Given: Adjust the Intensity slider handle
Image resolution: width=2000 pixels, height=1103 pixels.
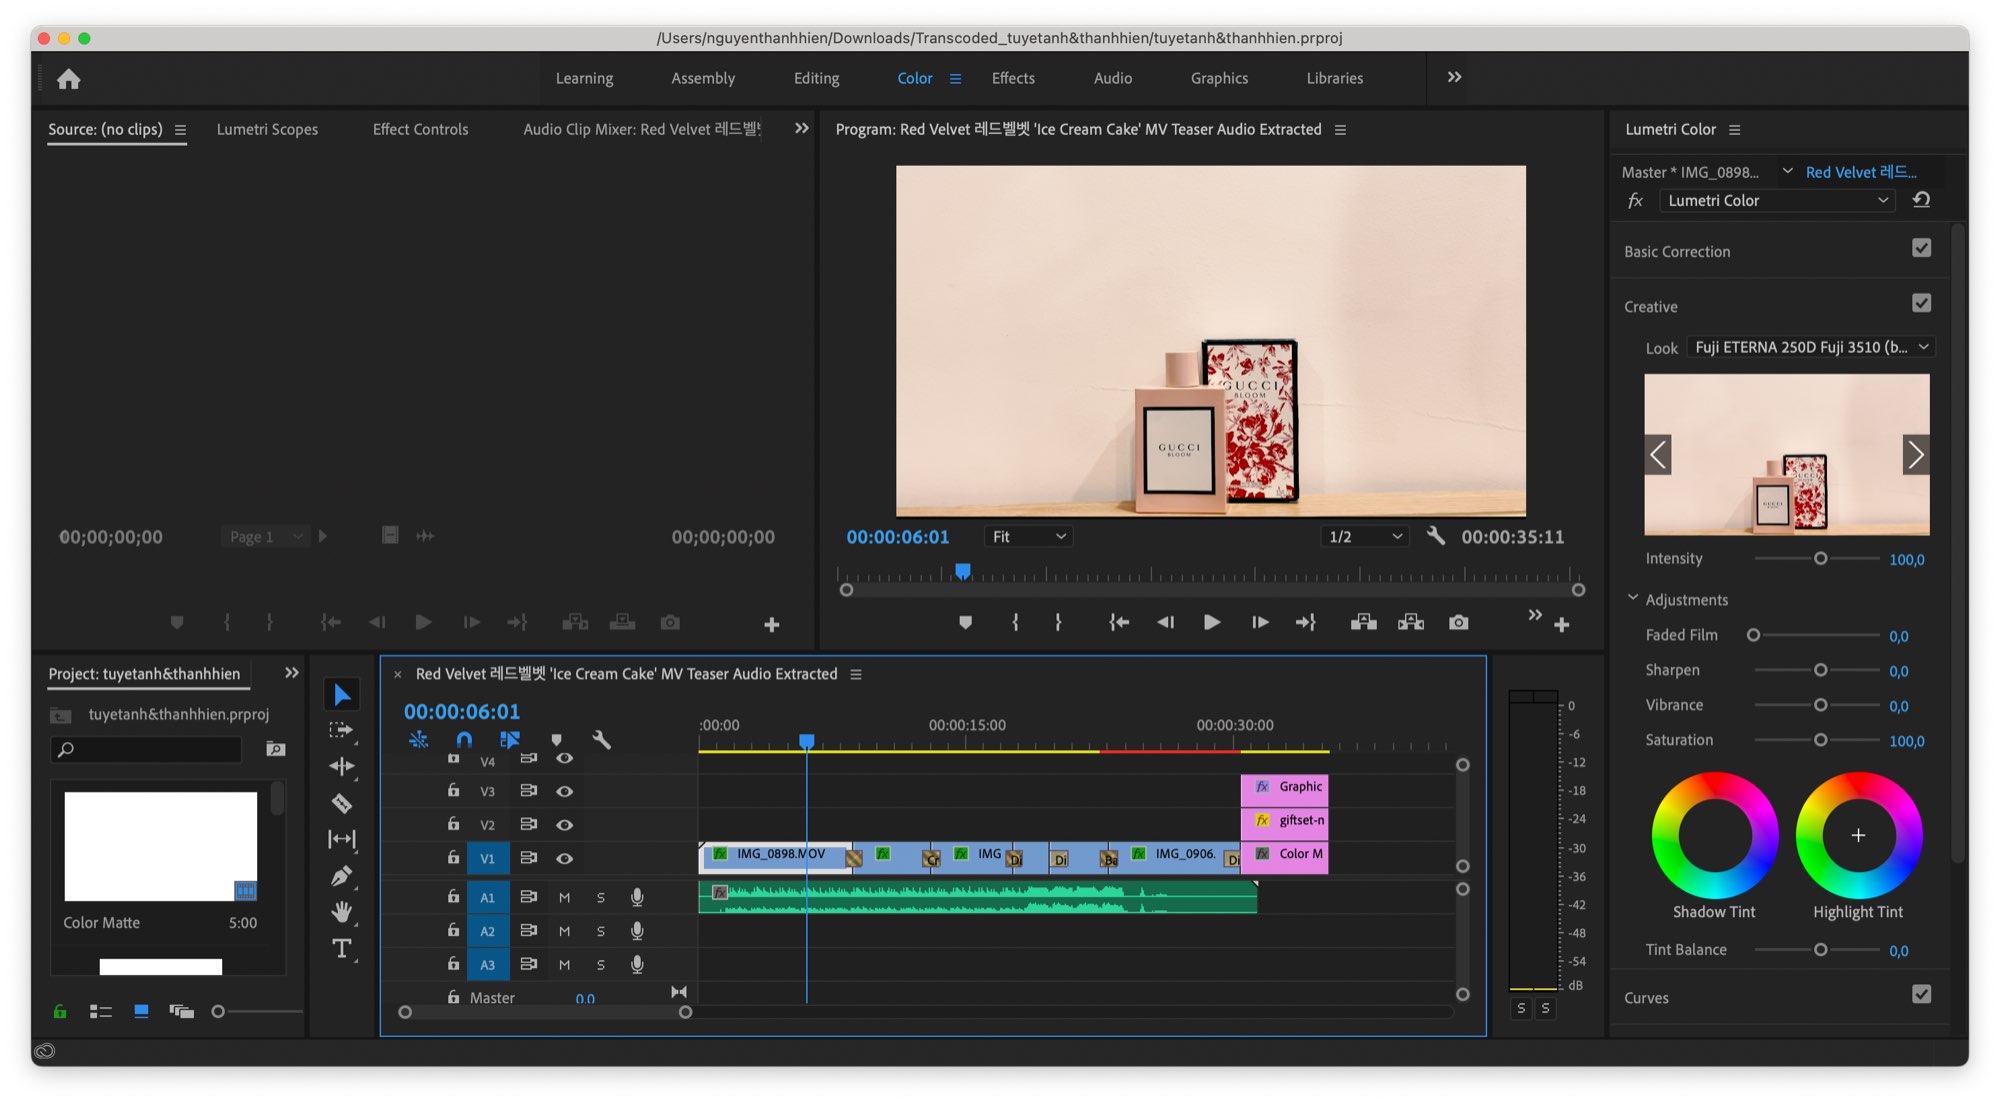Looking at the screenshot, I should [x=1820, y=559].
